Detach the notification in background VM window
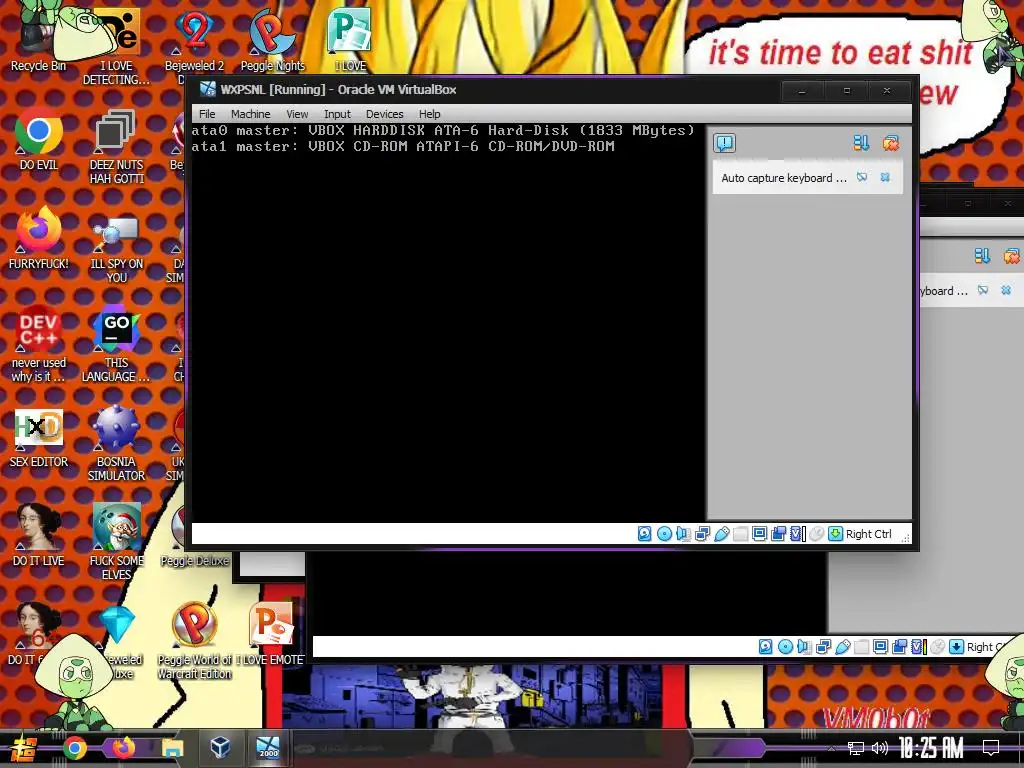This screenshot has width=1024, height=768. [x=983, y=290]
